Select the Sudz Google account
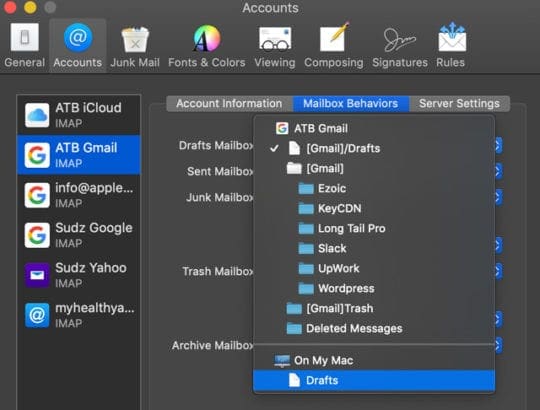This screenshot has width=540, height=410. pyautogui.click(x=79, y=235)
